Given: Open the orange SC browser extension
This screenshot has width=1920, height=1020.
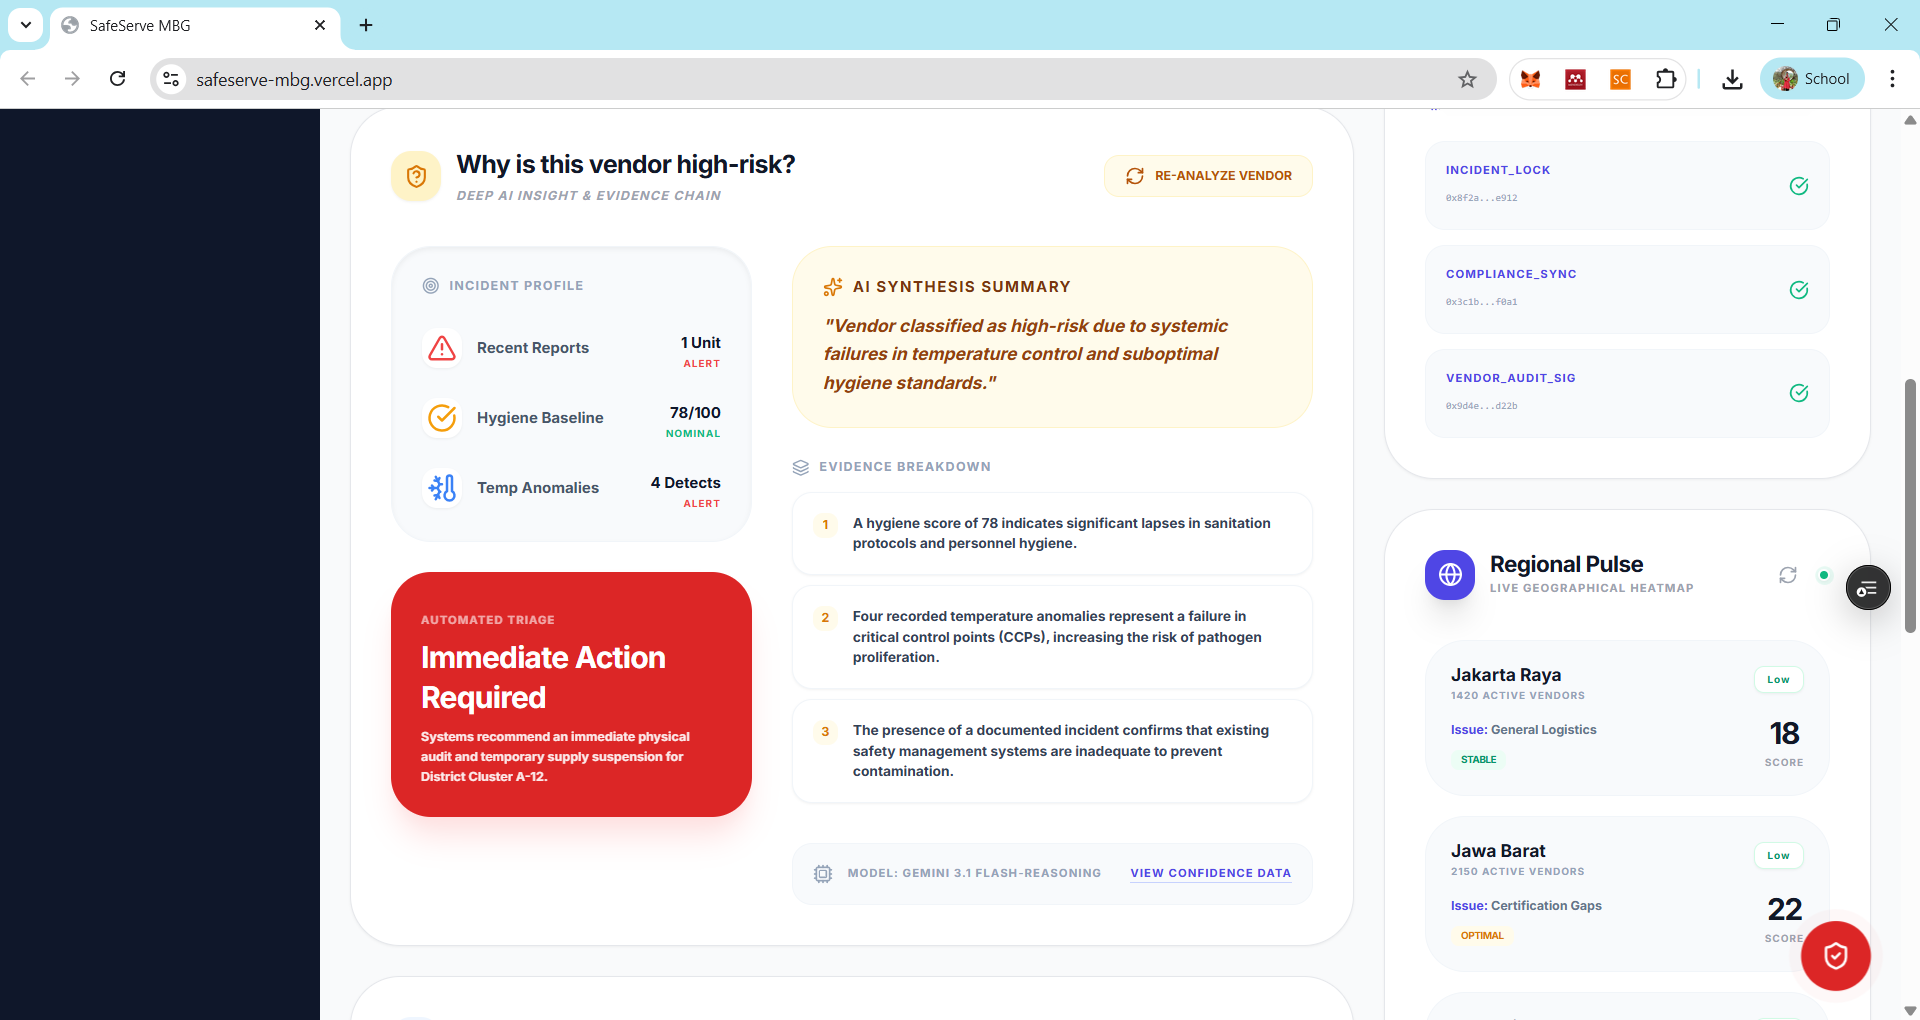Looking at the screenshot, I should click(1620, 79).
